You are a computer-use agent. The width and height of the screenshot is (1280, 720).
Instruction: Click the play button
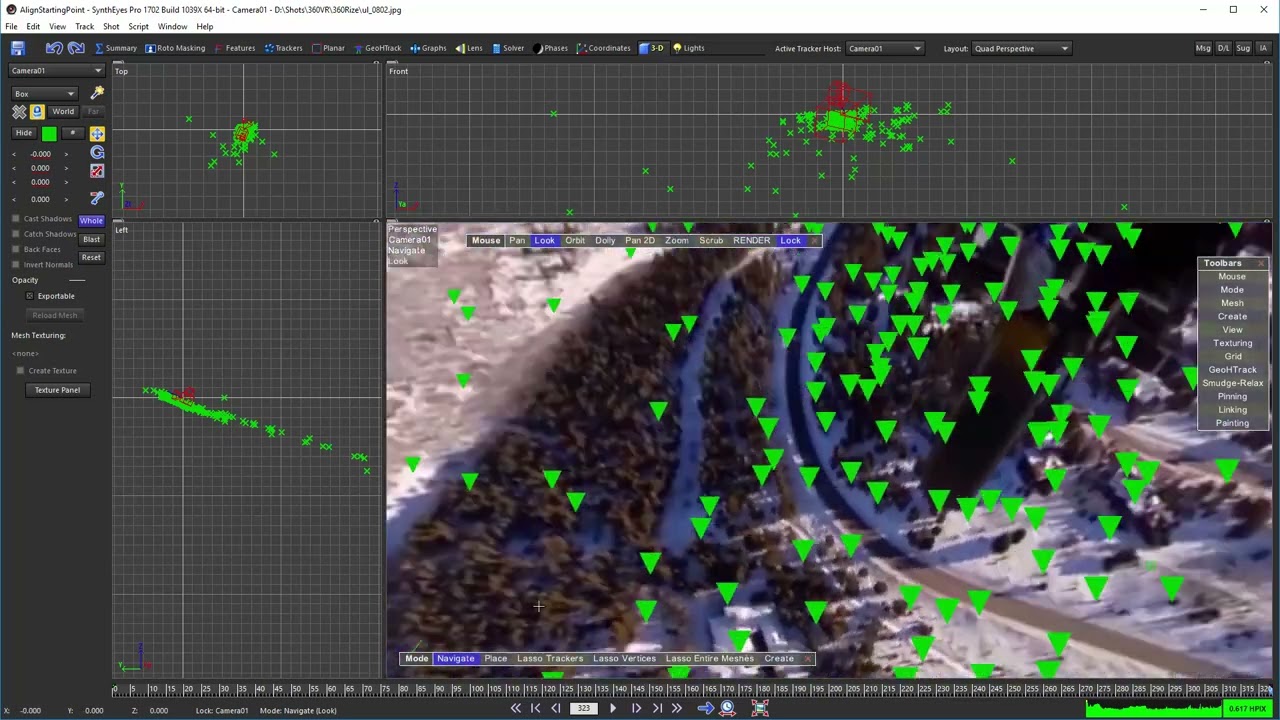[x=613, y=709]
